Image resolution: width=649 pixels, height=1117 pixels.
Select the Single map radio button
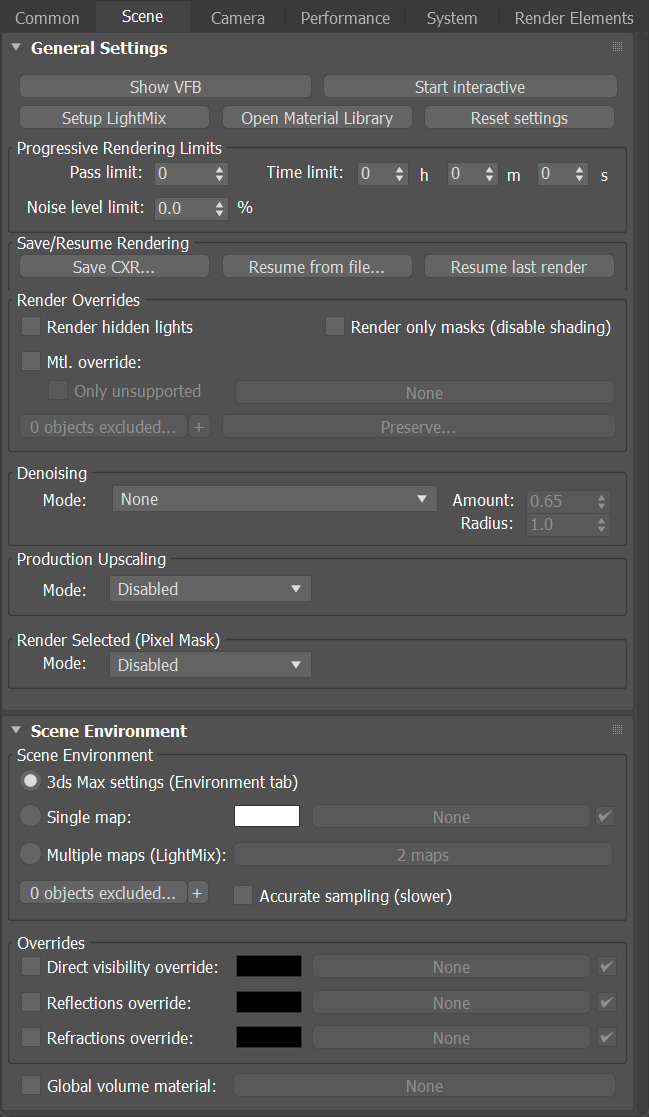[x=30, y=816]
